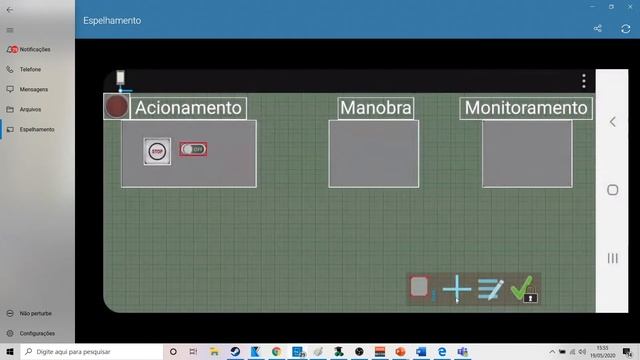Click the Acionamento label
The width and height of the screenshot is (640, 360).
188,108
